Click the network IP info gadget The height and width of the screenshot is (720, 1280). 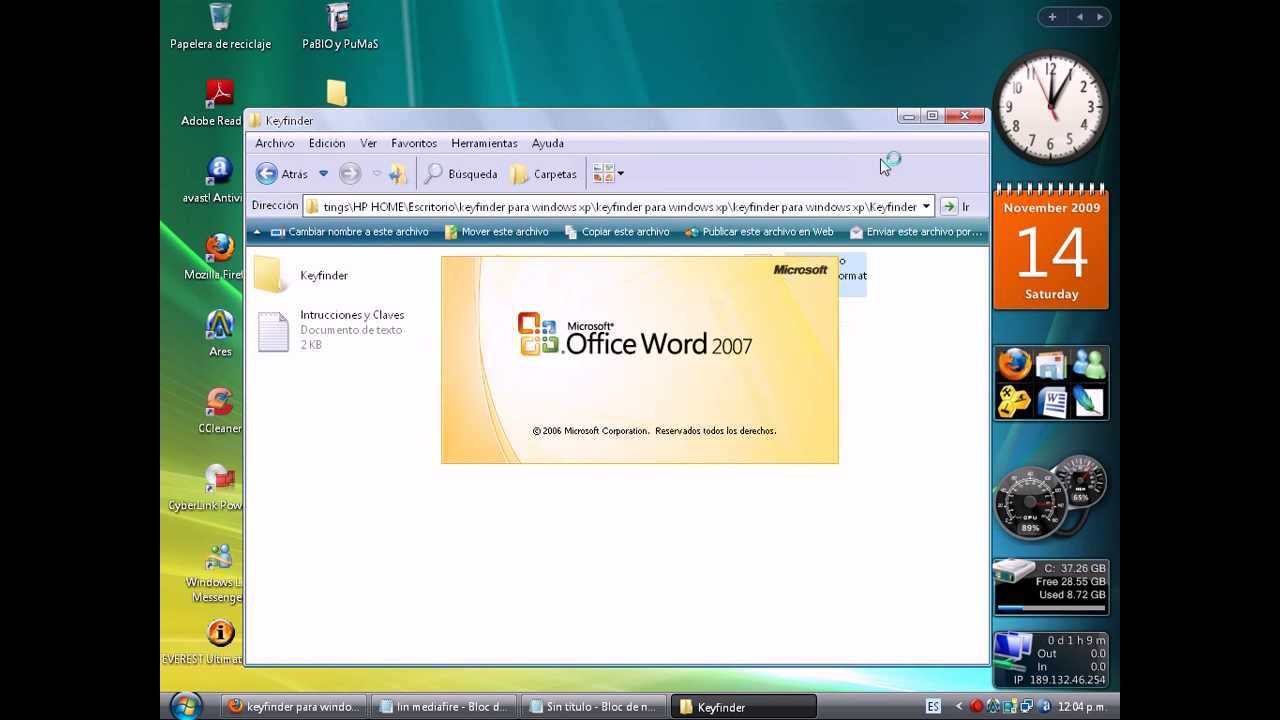(x=1051, y=659)
